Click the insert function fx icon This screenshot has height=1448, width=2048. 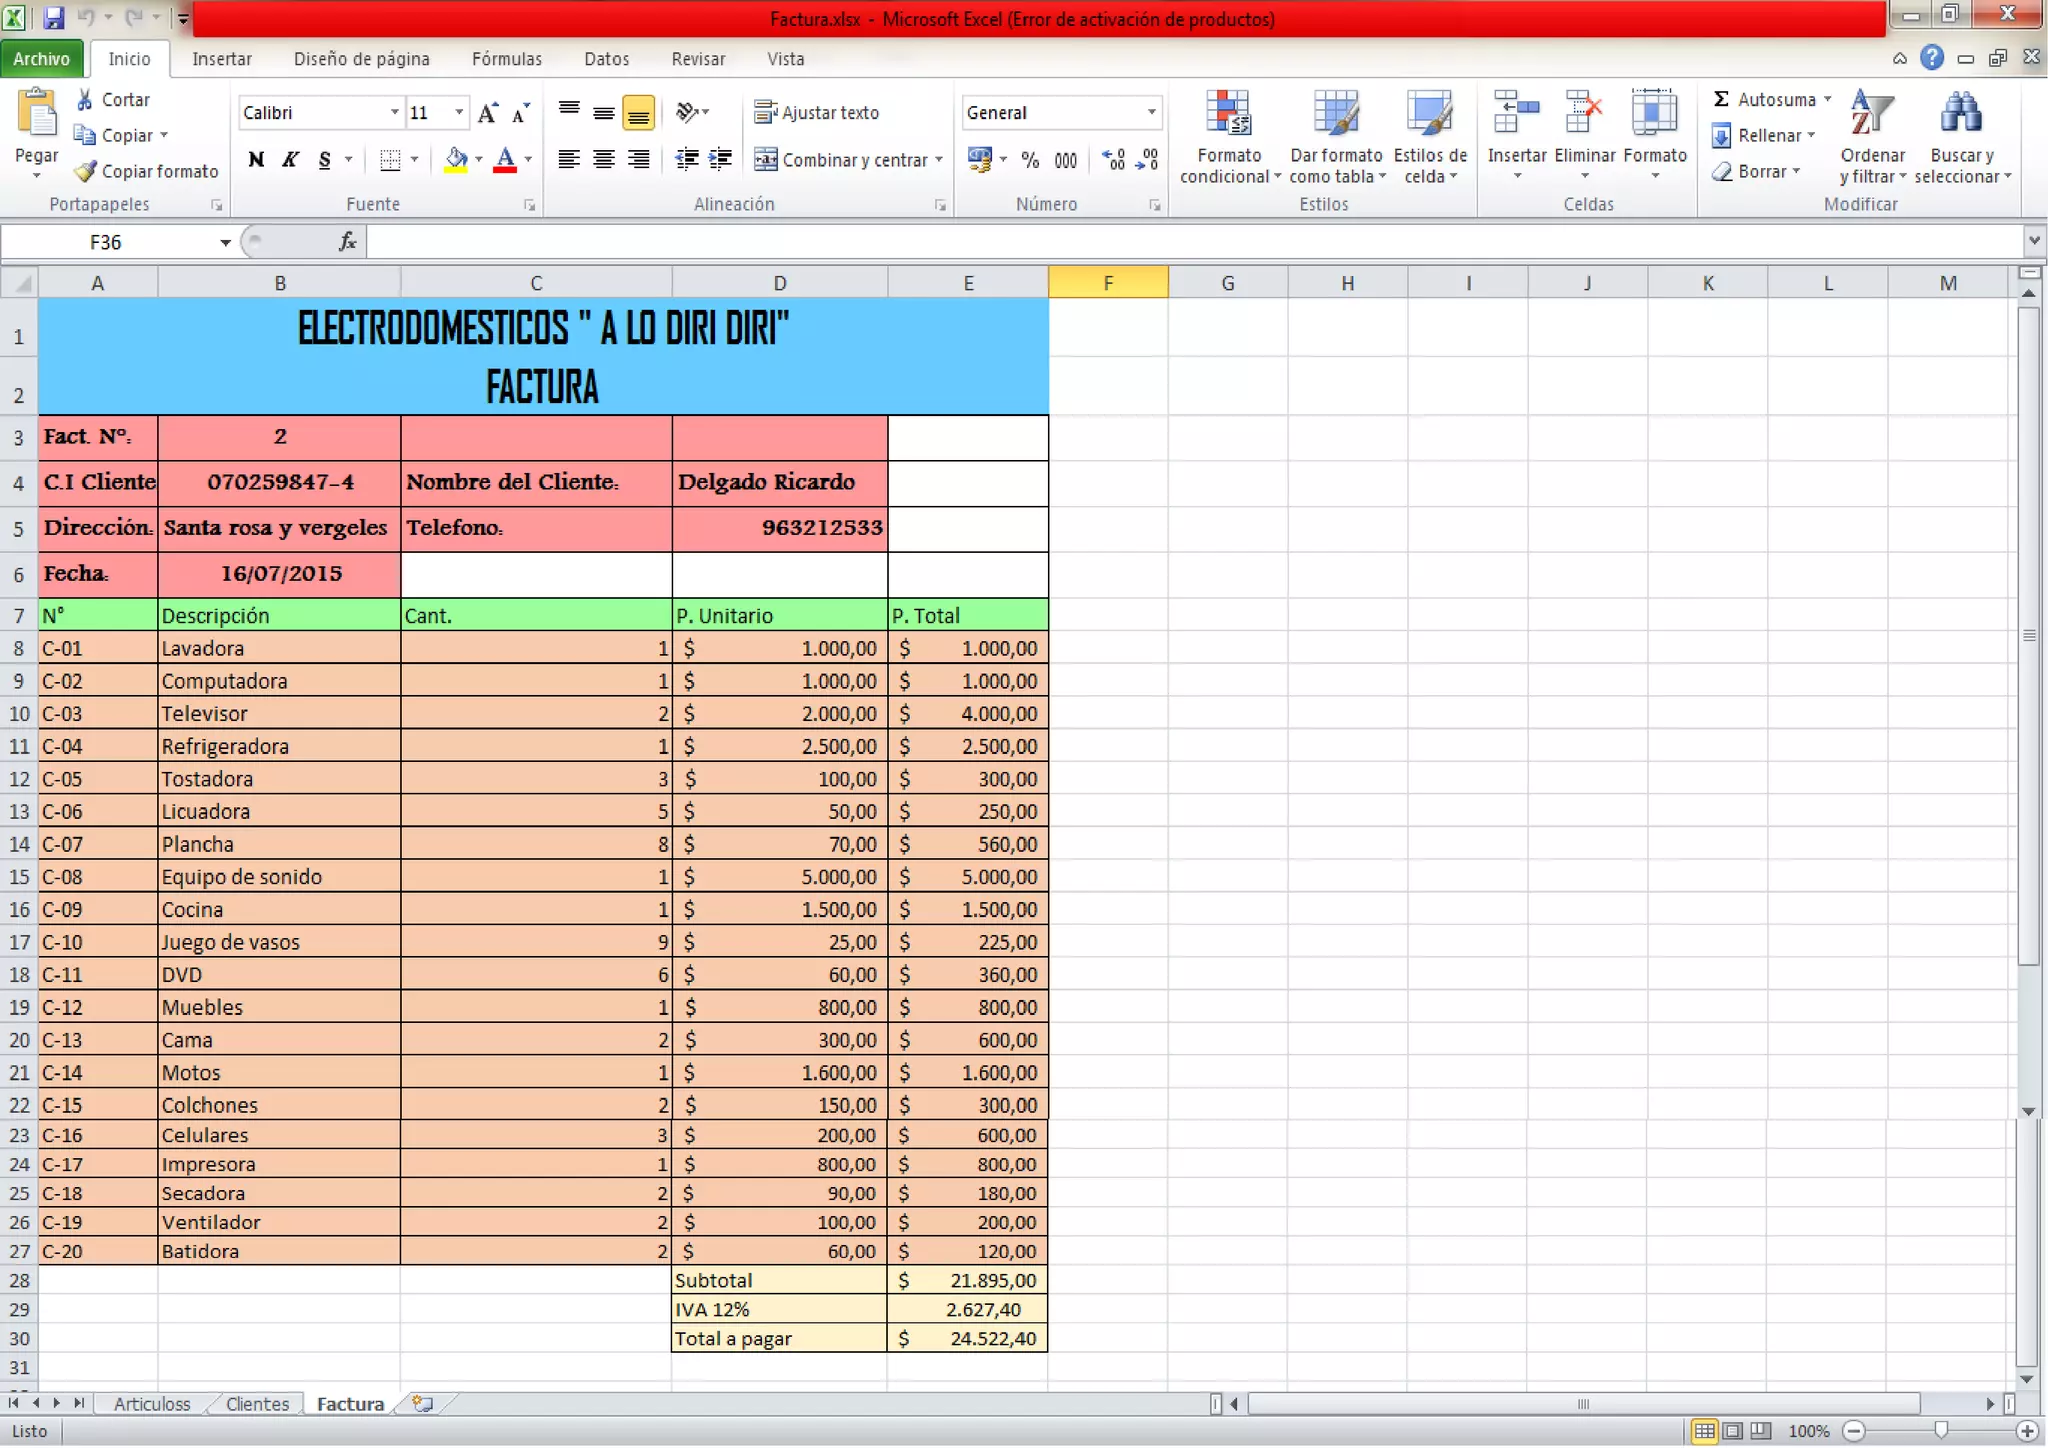coord(347,242)
